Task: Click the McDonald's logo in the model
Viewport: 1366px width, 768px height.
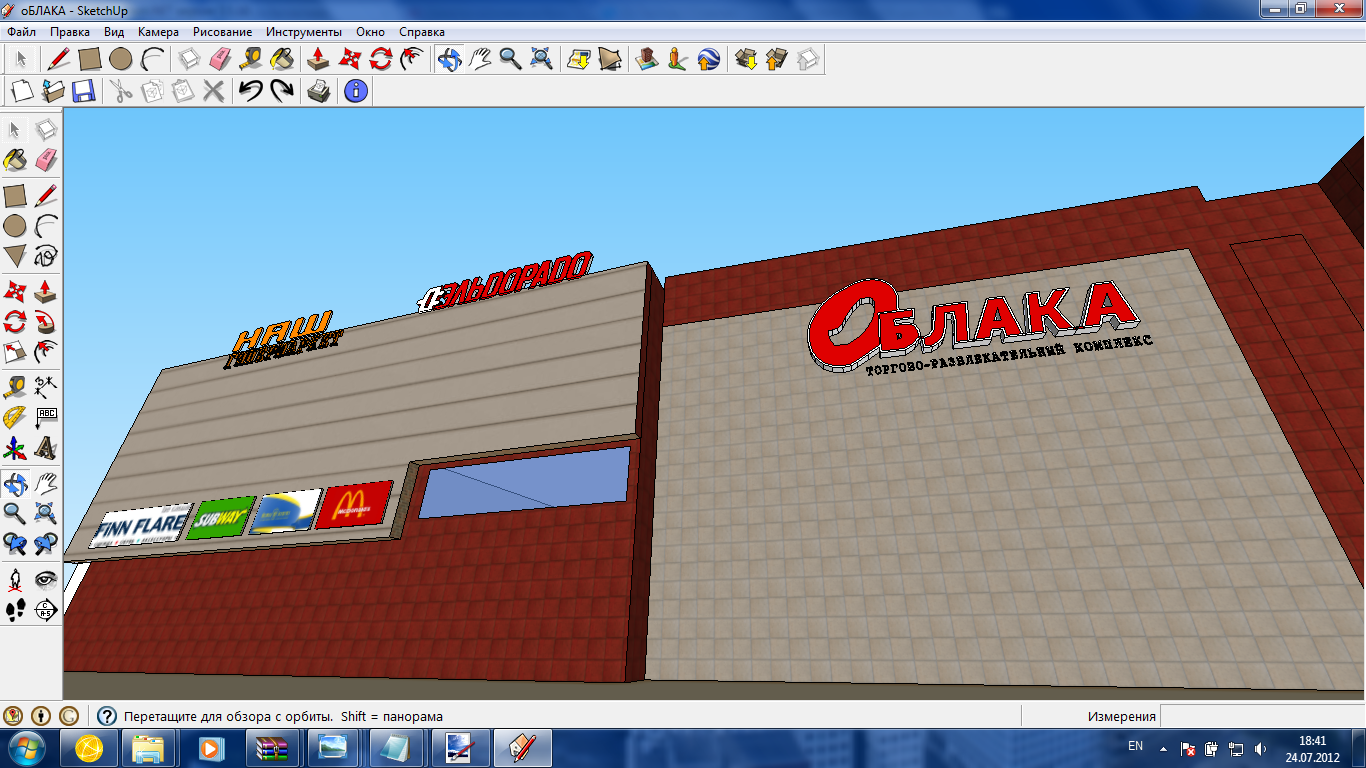Action: (x=354, y=504)
